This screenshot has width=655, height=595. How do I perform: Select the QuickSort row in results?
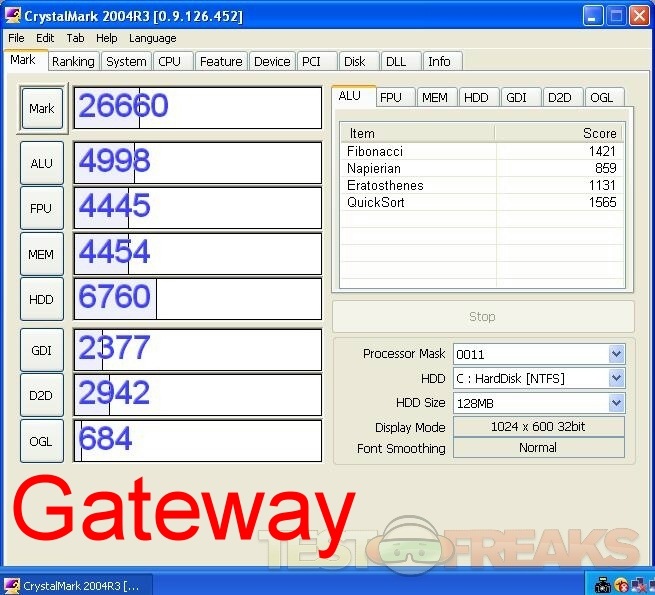coord(480,202)
